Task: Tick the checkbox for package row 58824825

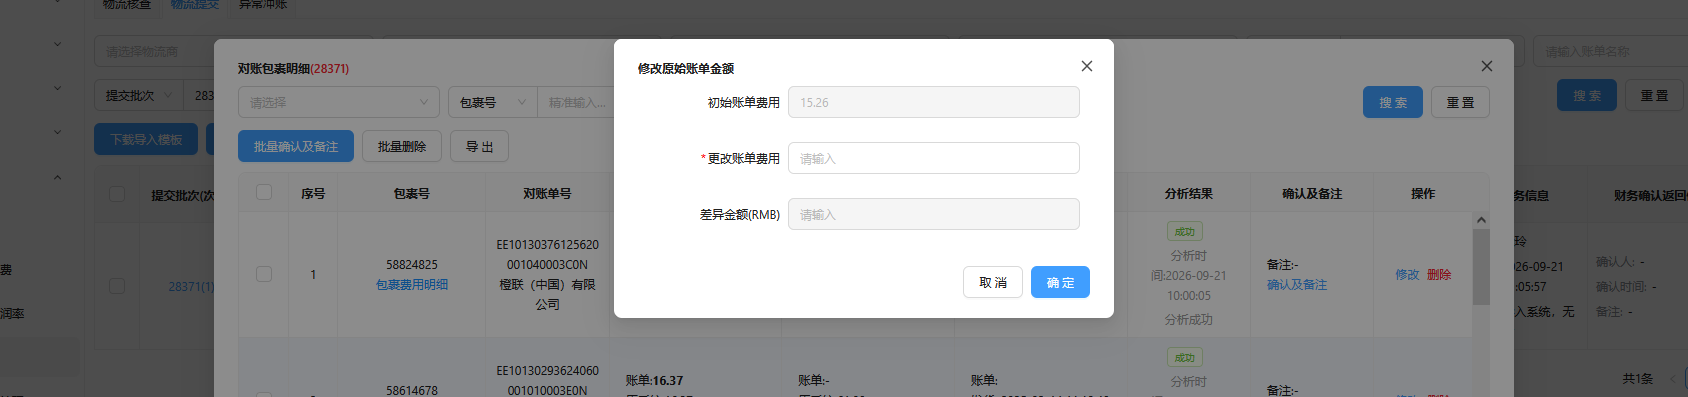Action: click(x=264, y=274)
